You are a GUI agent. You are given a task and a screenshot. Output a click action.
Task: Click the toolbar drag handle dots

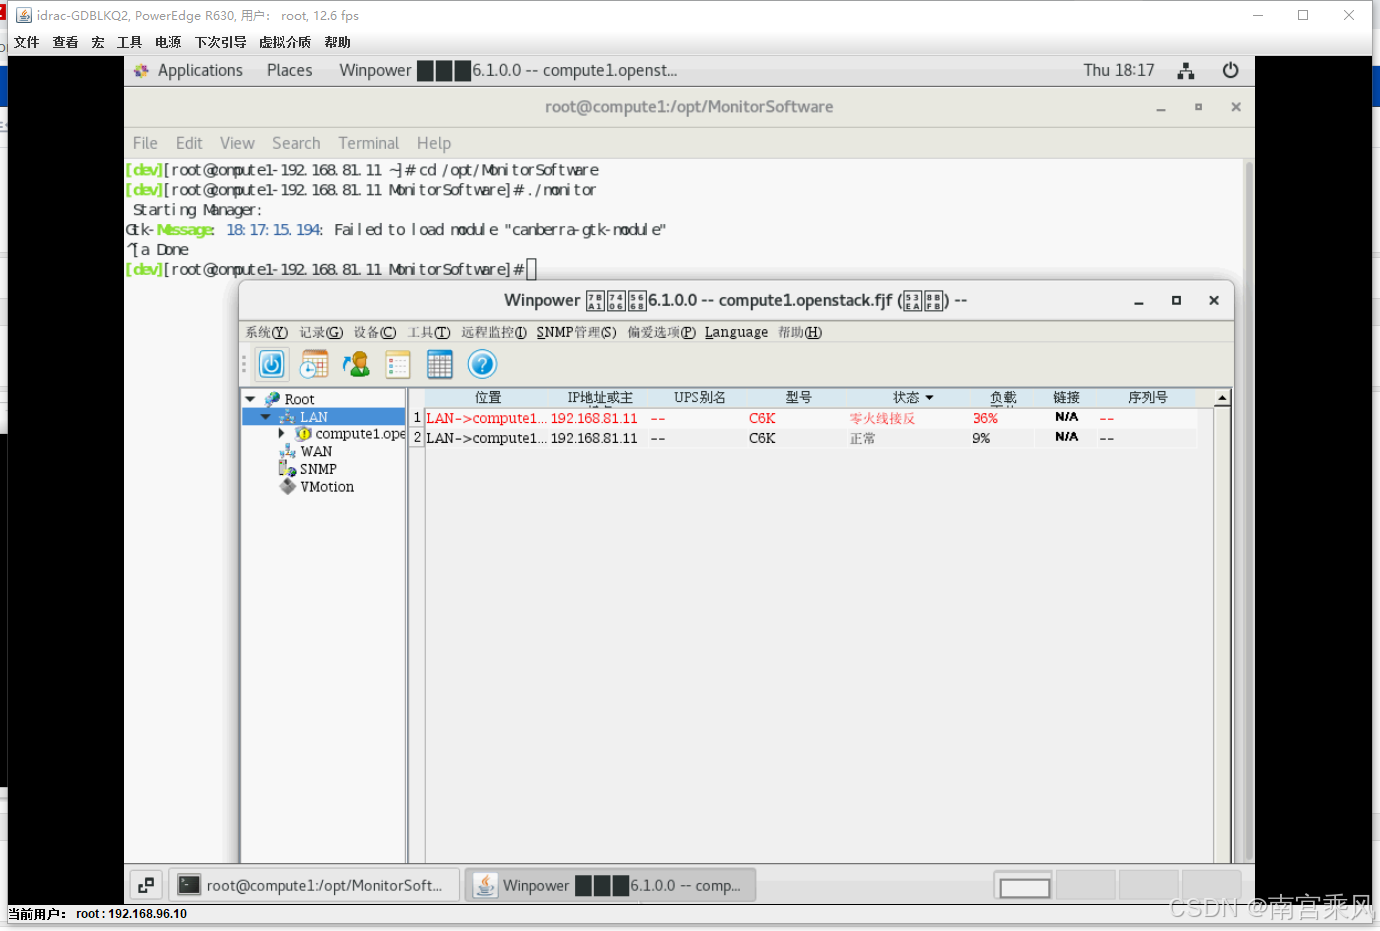click(x=244, y=364)
